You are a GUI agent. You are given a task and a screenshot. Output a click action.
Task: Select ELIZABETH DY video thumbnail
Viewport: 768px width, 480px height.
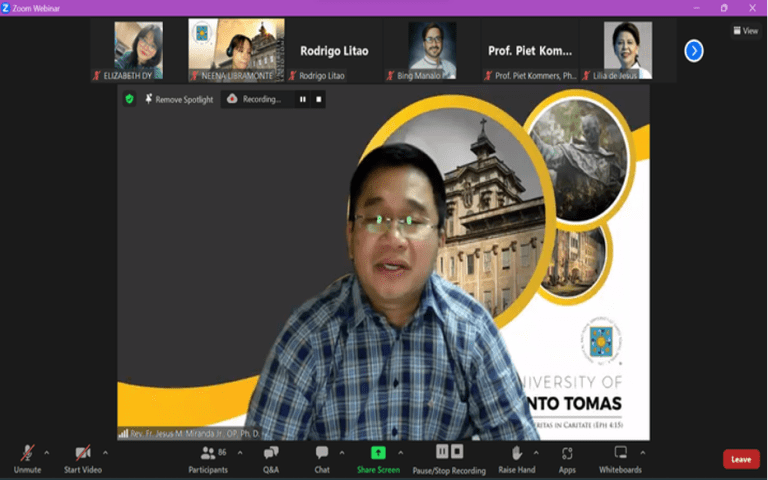[139, 51]
